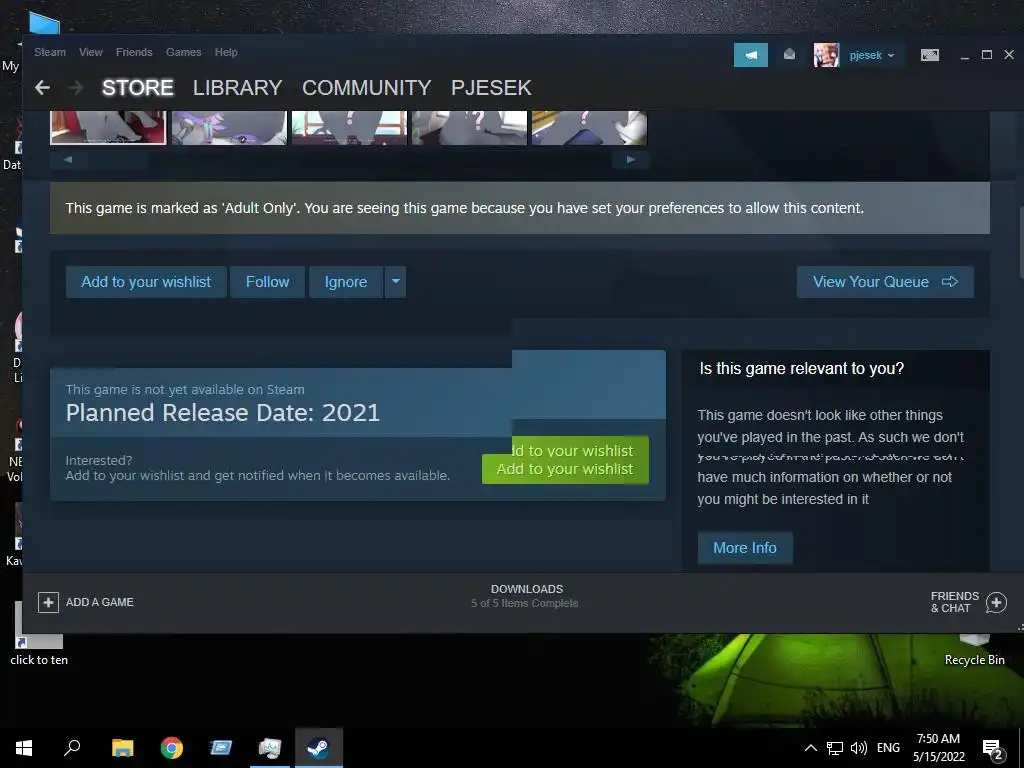Switch to the COMMUNITY tab
Image resolution: width=1024 pixels, height=768 pixels.
click(366, 88)
